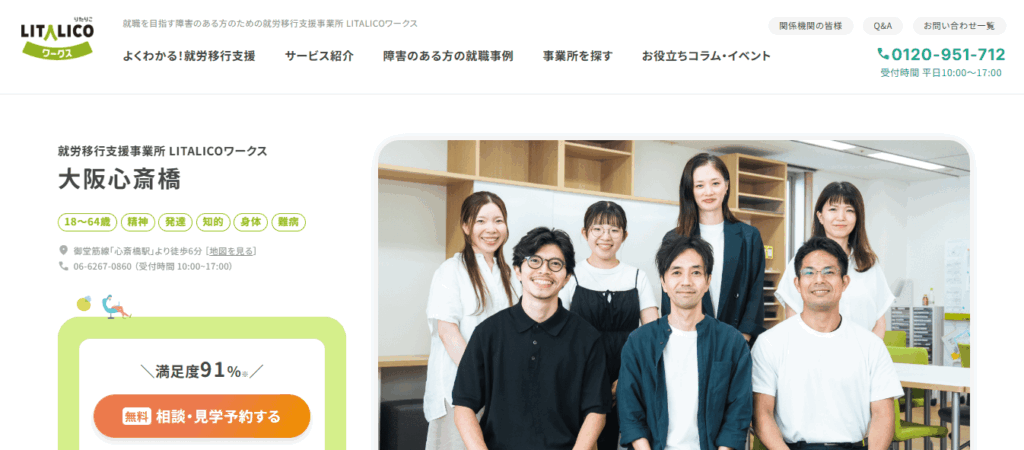Open 障害のある方の就職事例 menu
The height and width of the screenshot is (450, 1024).
pyautogui.click(x=448, y=56)
